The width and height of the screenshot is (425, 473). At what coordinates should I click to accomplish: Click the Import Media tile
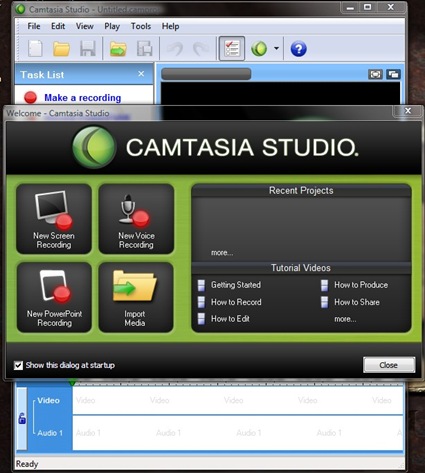(136, 297)
